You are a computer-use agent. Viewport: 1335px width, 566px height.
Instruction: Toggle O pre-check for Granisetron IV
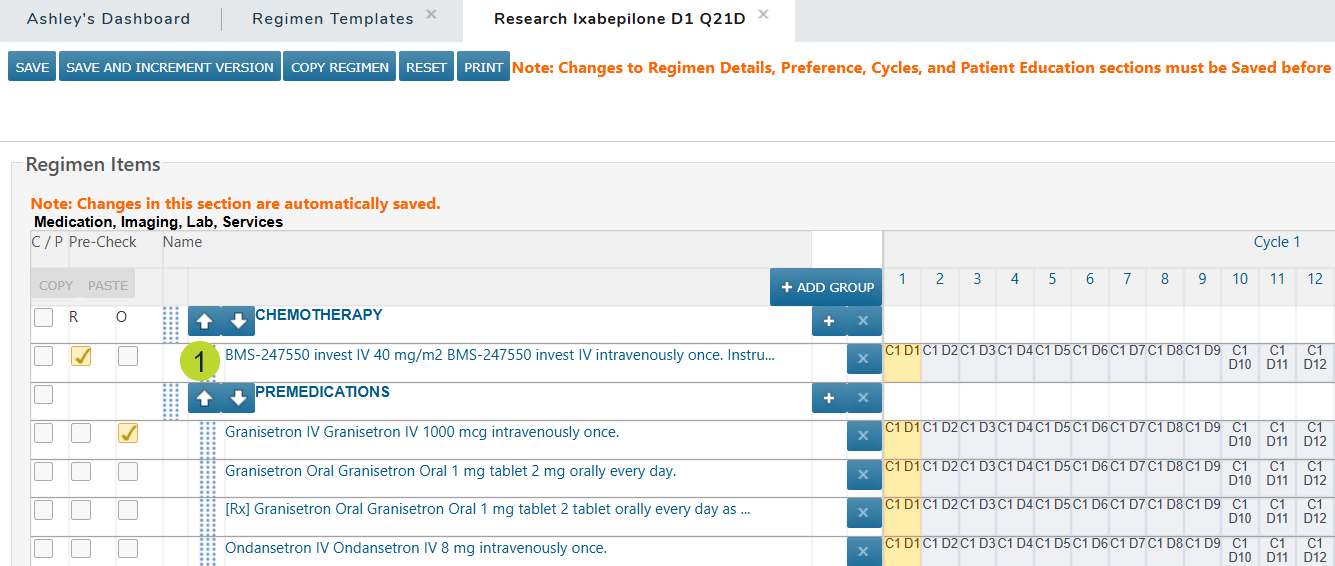click(128, 433)
